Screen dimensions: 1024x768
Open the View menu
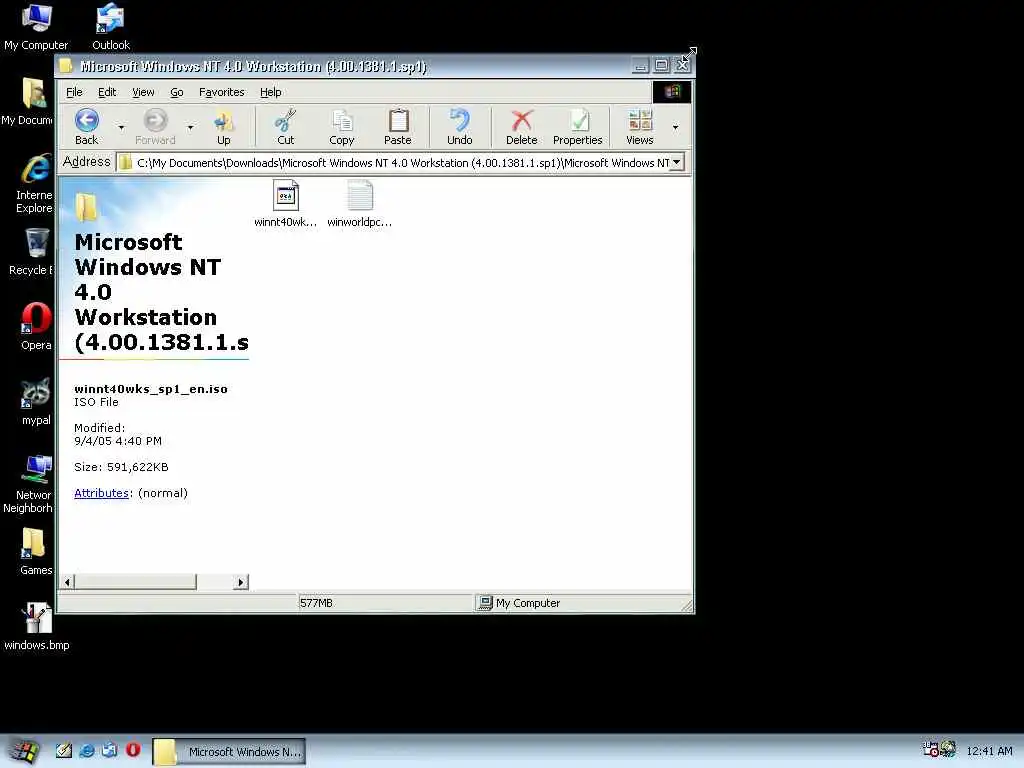click(143, 92)
